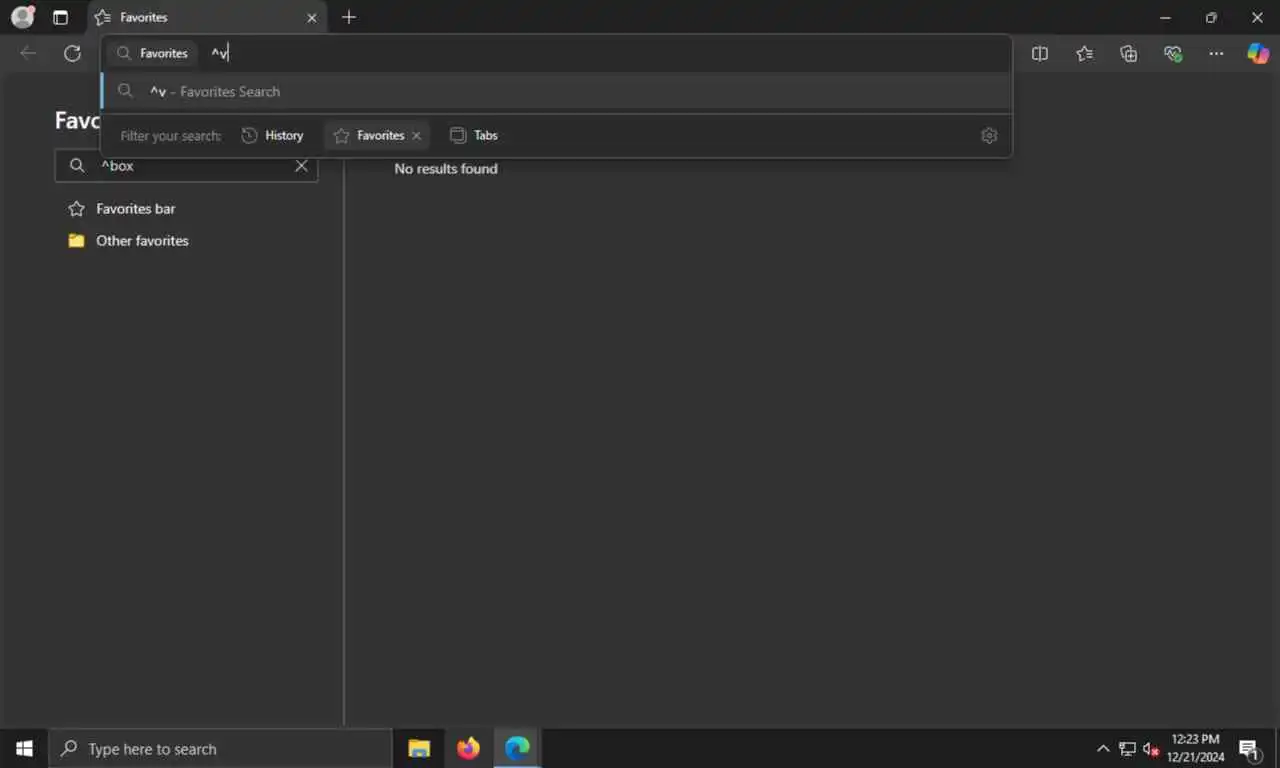
Task: Select the '^v - Favorites Search' suggestion
Action: [x=556, y=91]
